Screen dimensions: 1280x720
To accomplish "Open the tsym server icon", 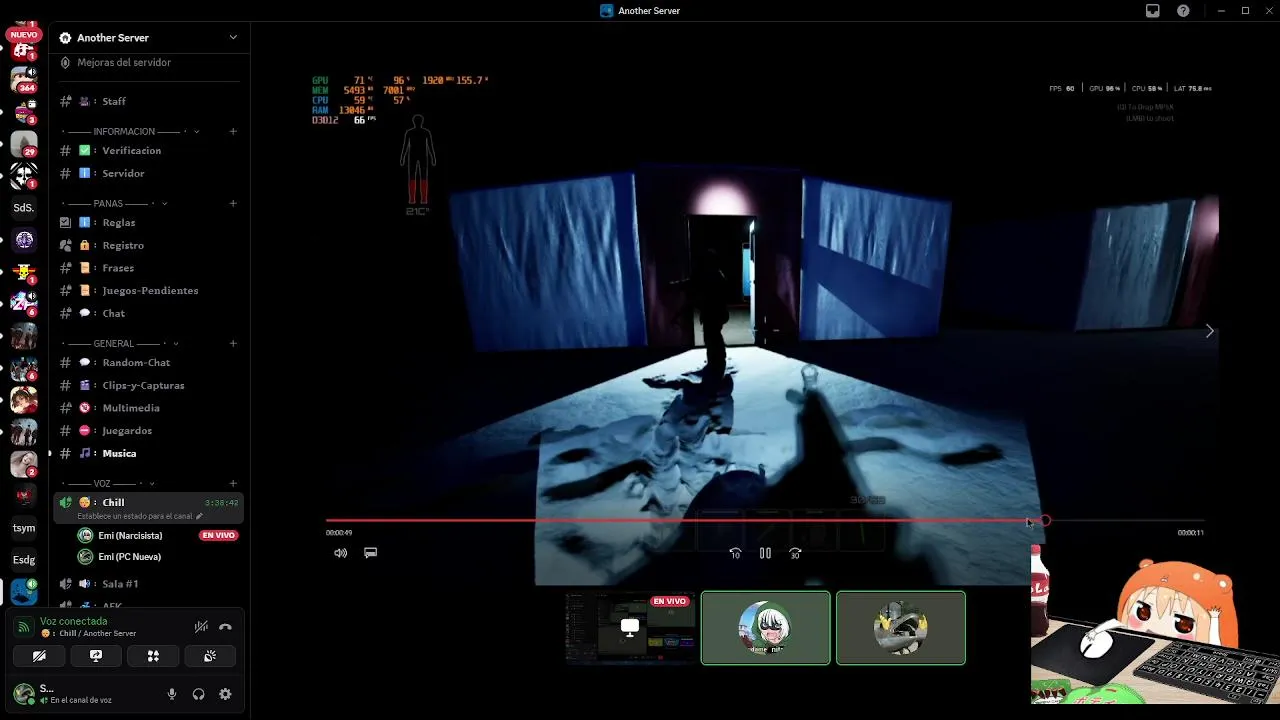I will coord(24,528).
